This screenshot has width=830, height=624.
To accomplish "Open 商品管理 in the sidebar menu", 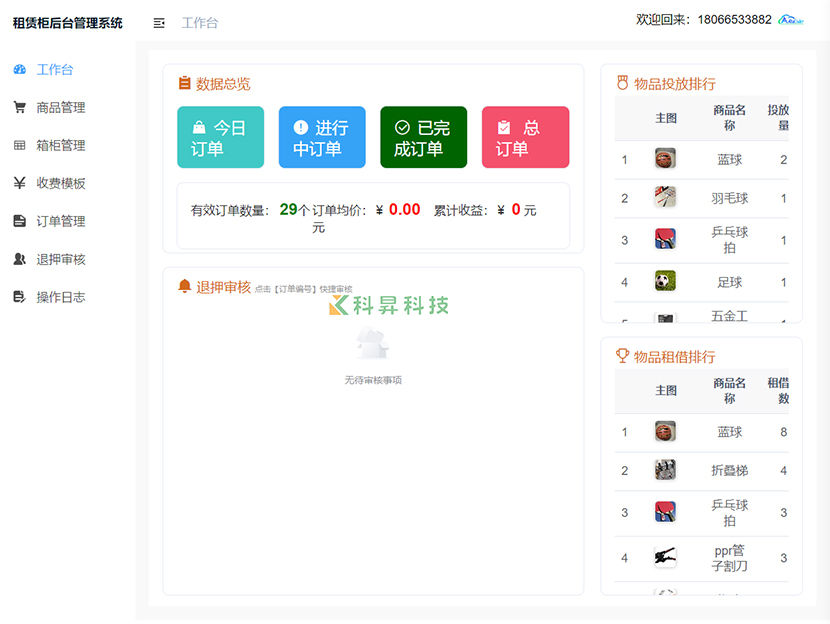I will click(x=61, y=107).
